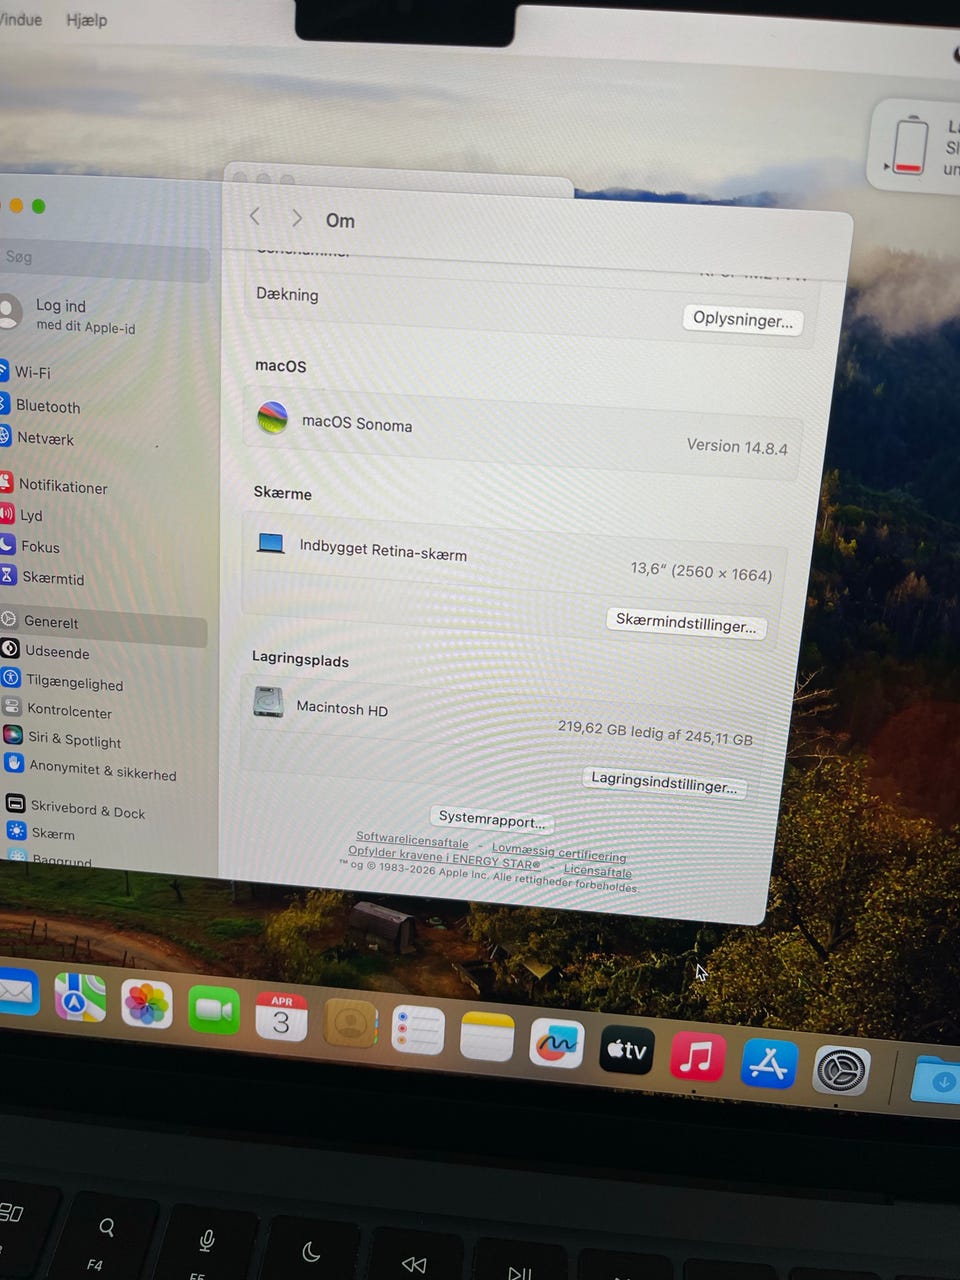Select Skærmtid in the sidebar

point(43,578)
